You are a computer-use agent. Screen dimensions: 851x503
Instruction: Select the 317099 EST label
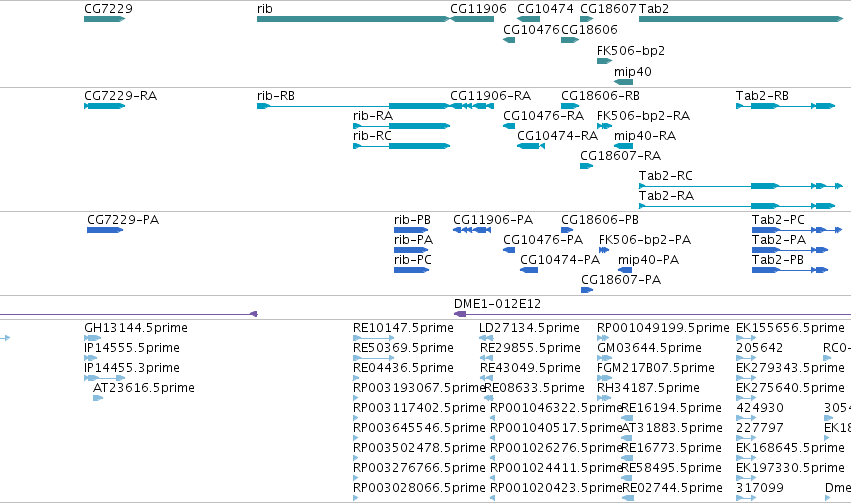[760, 488]
